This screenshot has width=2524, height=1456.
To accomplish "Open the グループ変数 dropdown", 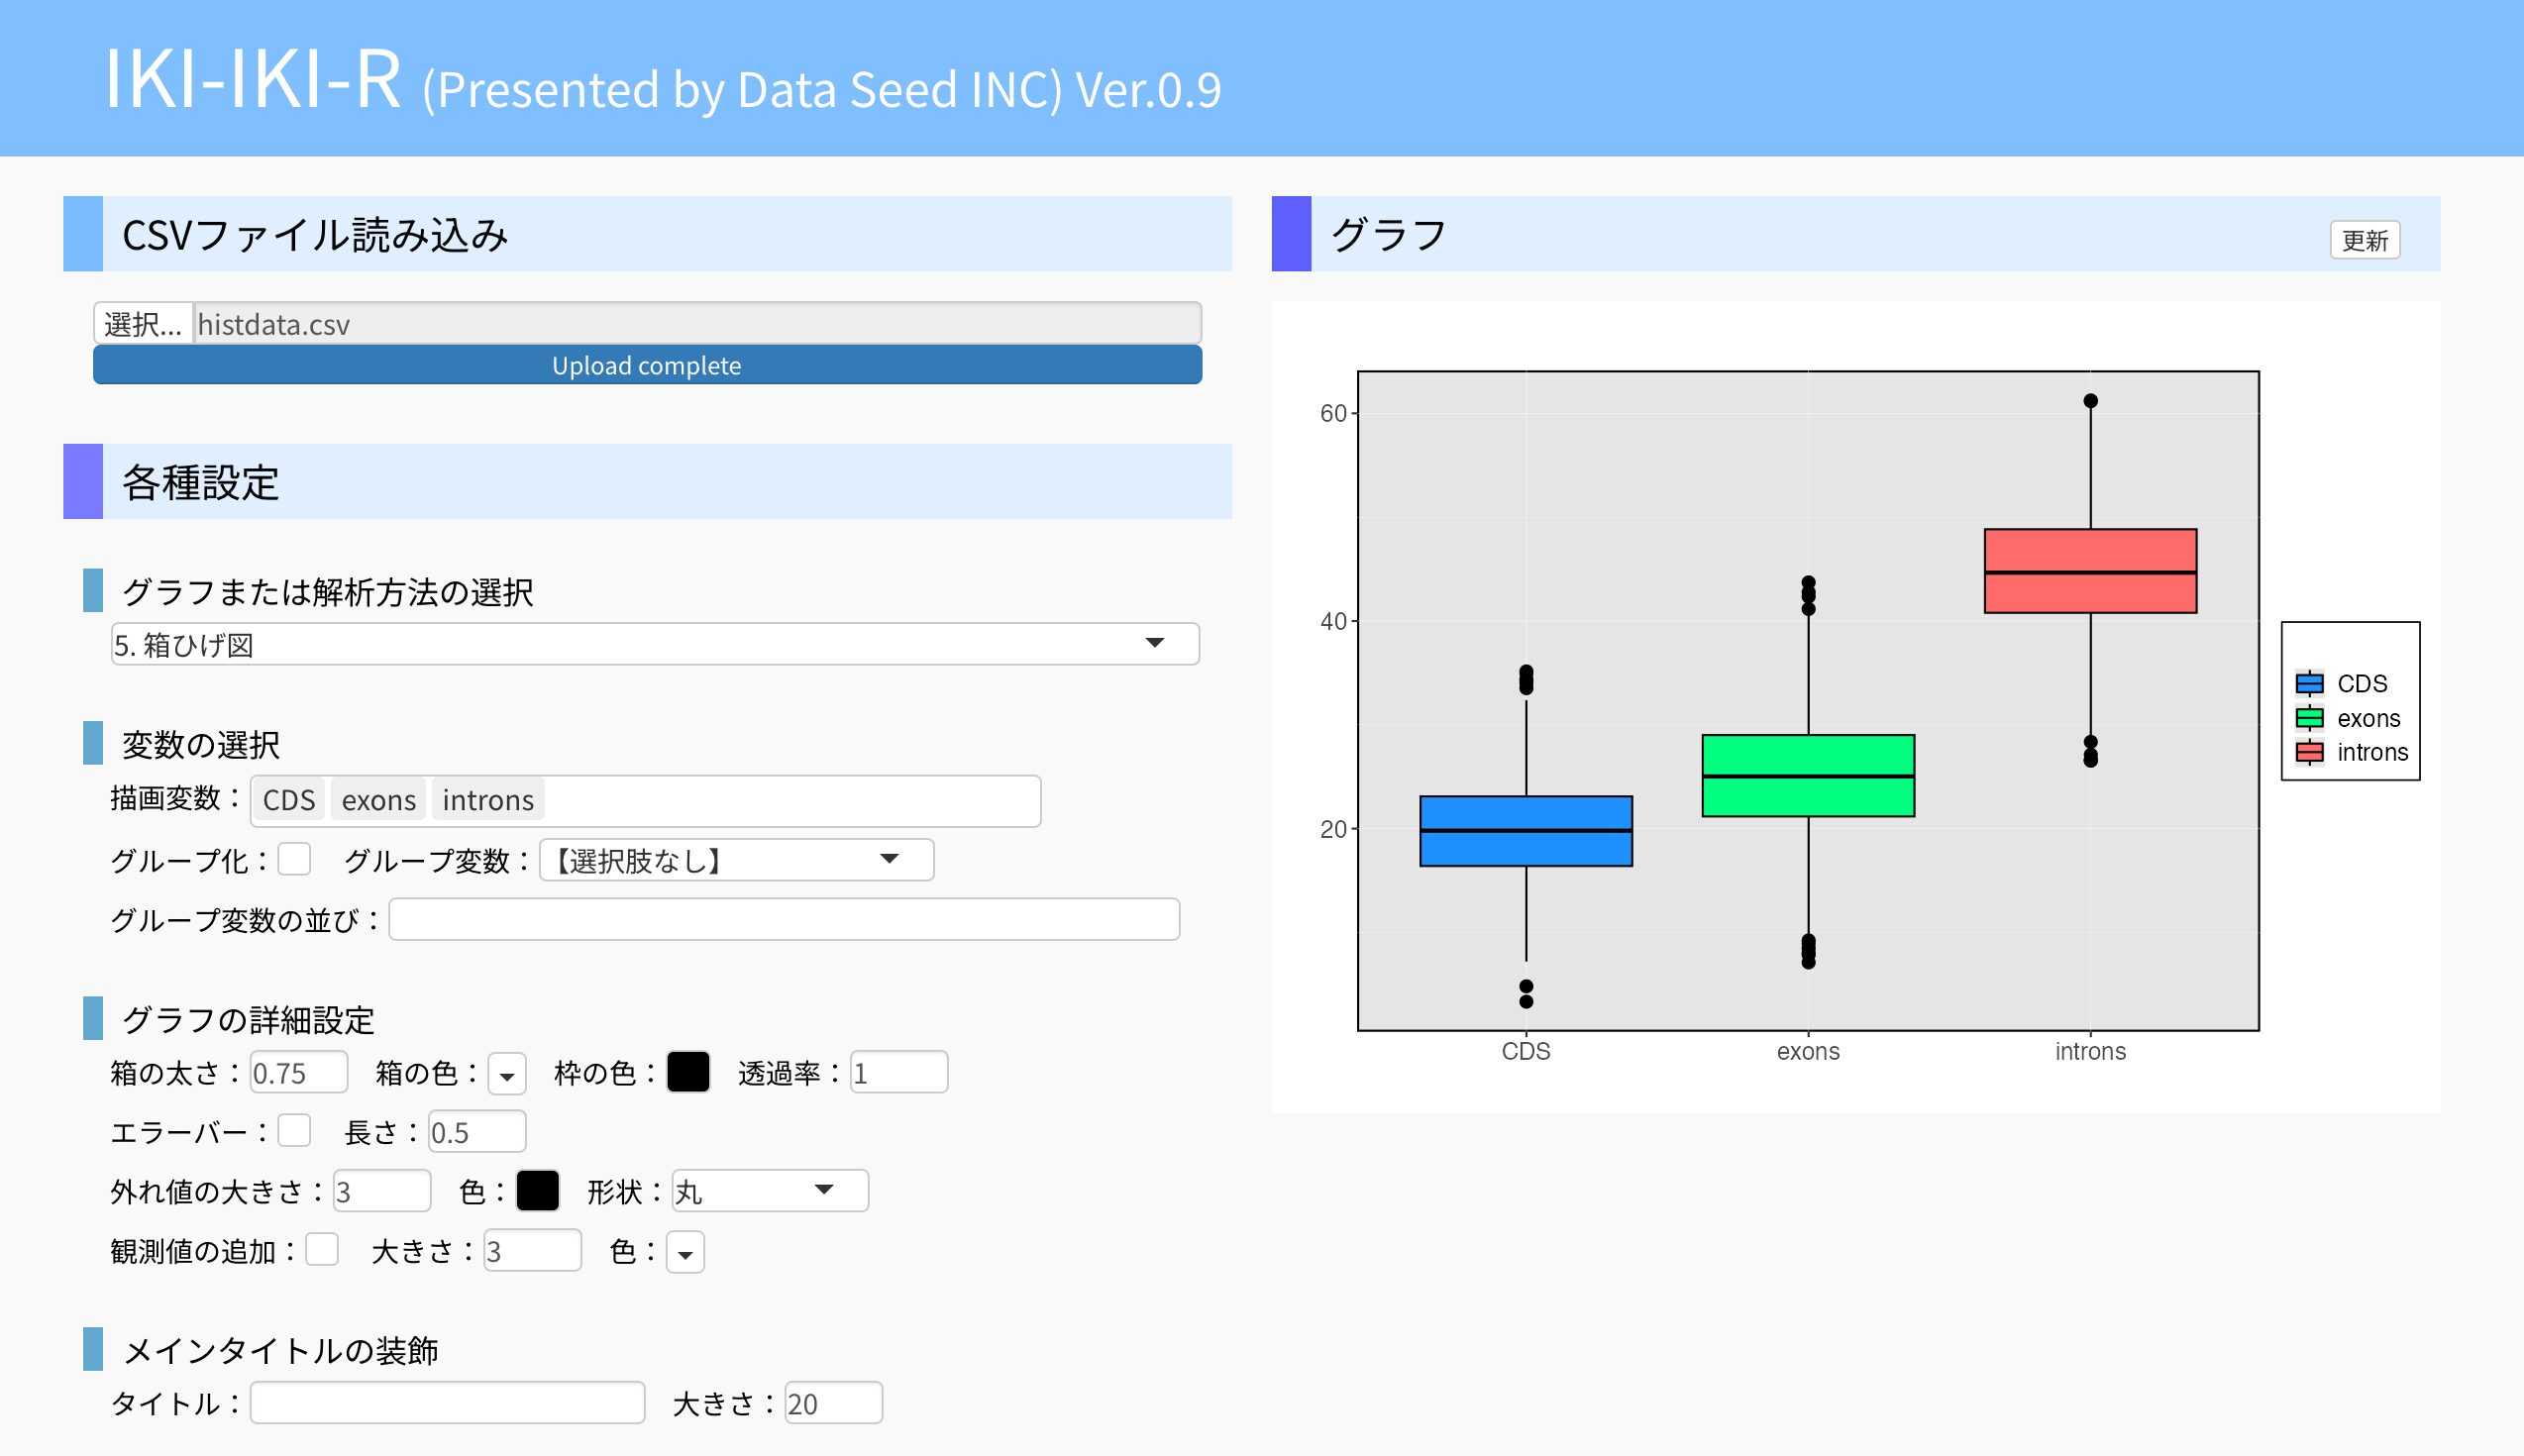I will click(736, 860).
